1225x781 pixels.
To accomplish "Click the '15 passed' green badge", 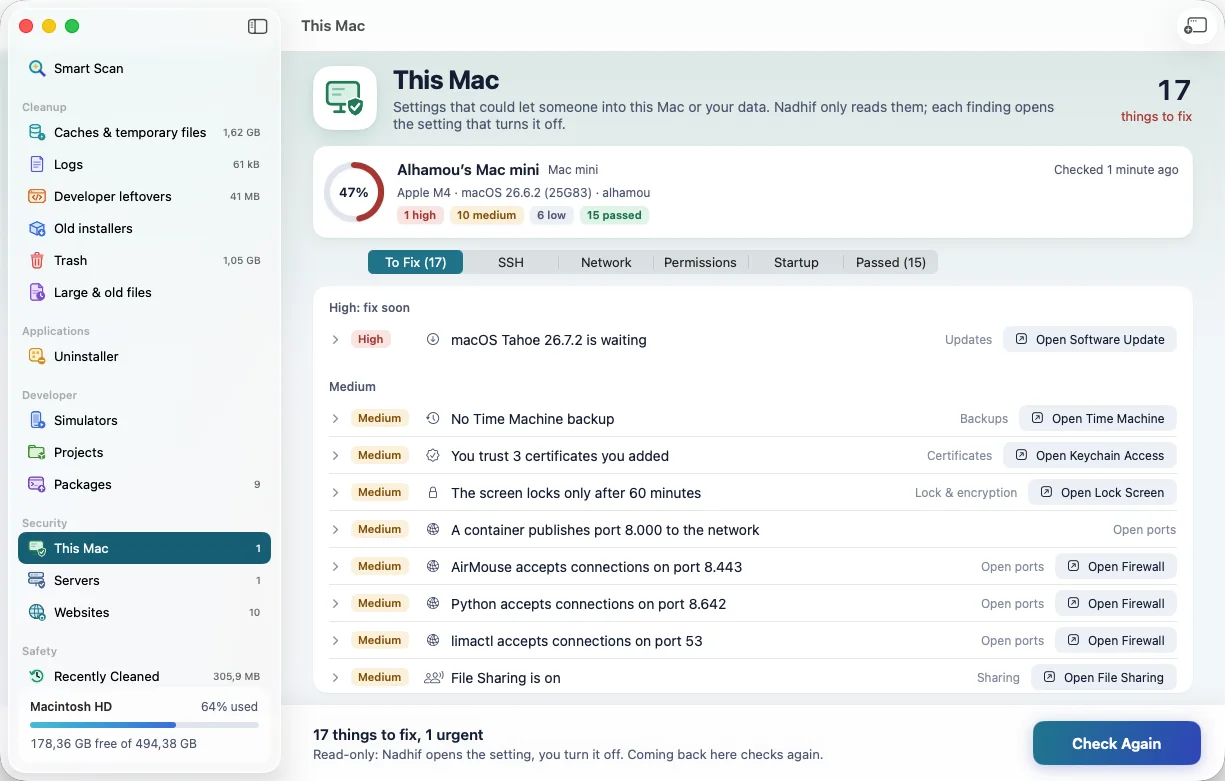I will click(614, 215).
